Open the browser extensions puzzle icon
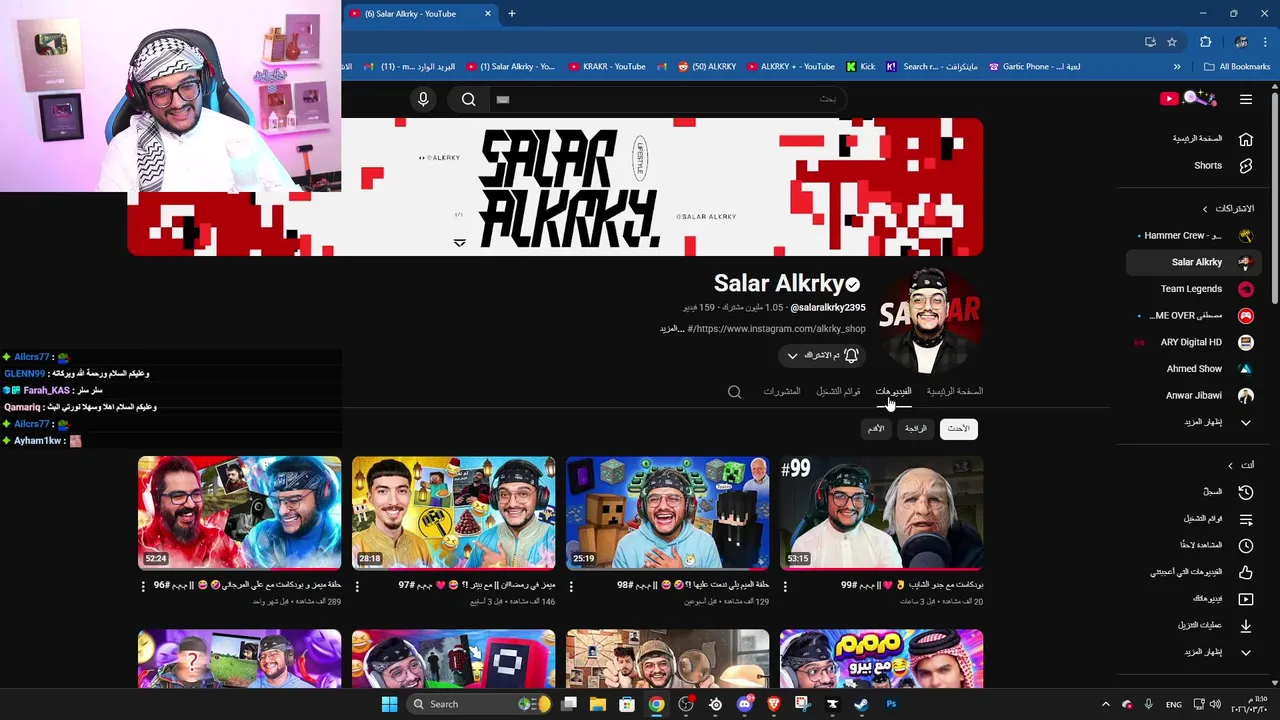This screenshot has width=1280, height=720. [1205, 42]
